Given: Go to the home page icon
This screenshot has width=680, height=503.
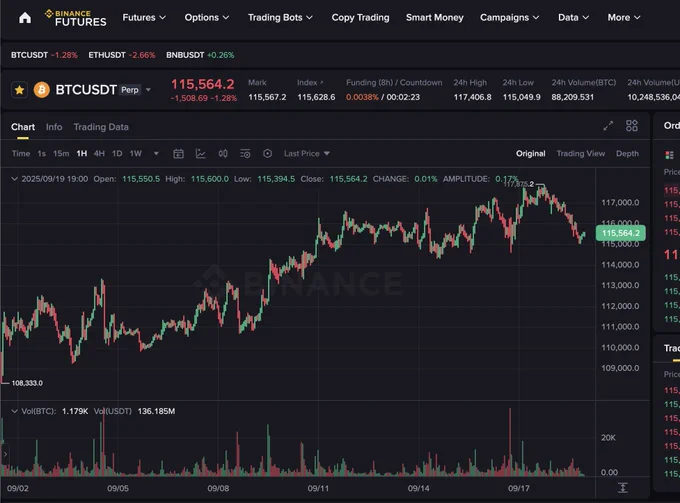Looking at the screenshot, I should [25, 18].
